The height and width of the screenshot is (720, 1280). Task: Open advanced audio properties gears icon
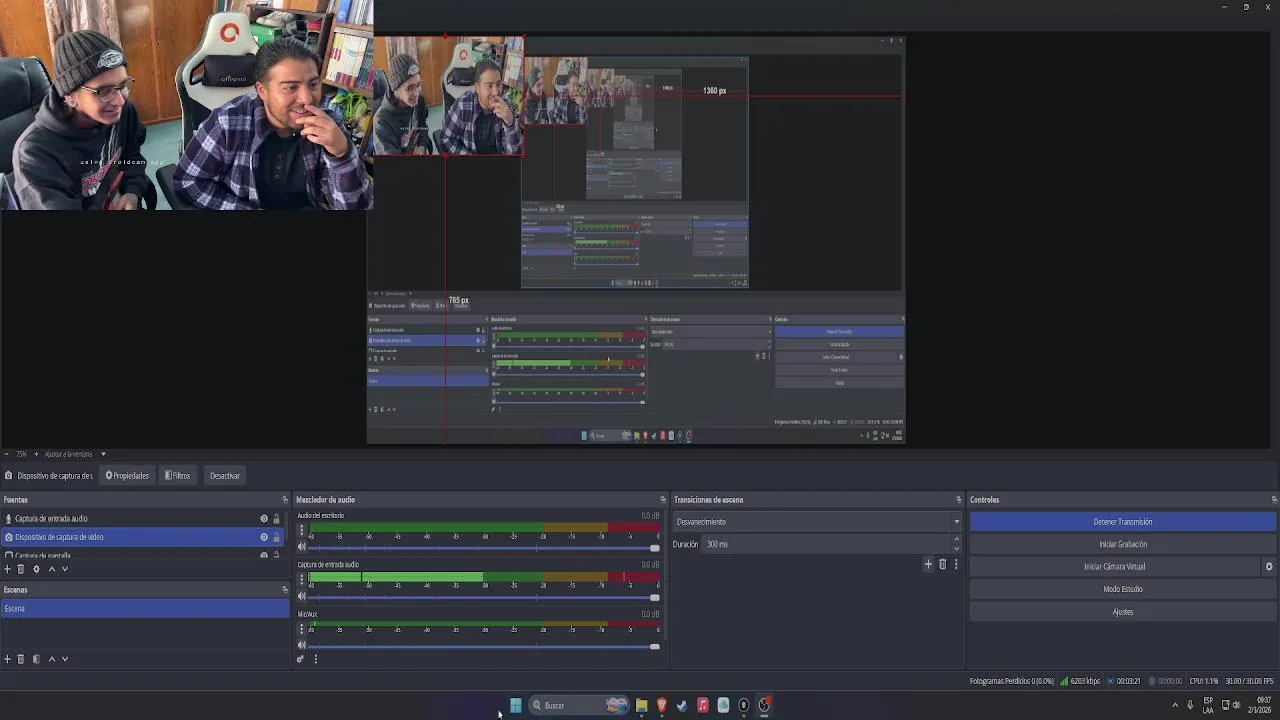point(300,659)
